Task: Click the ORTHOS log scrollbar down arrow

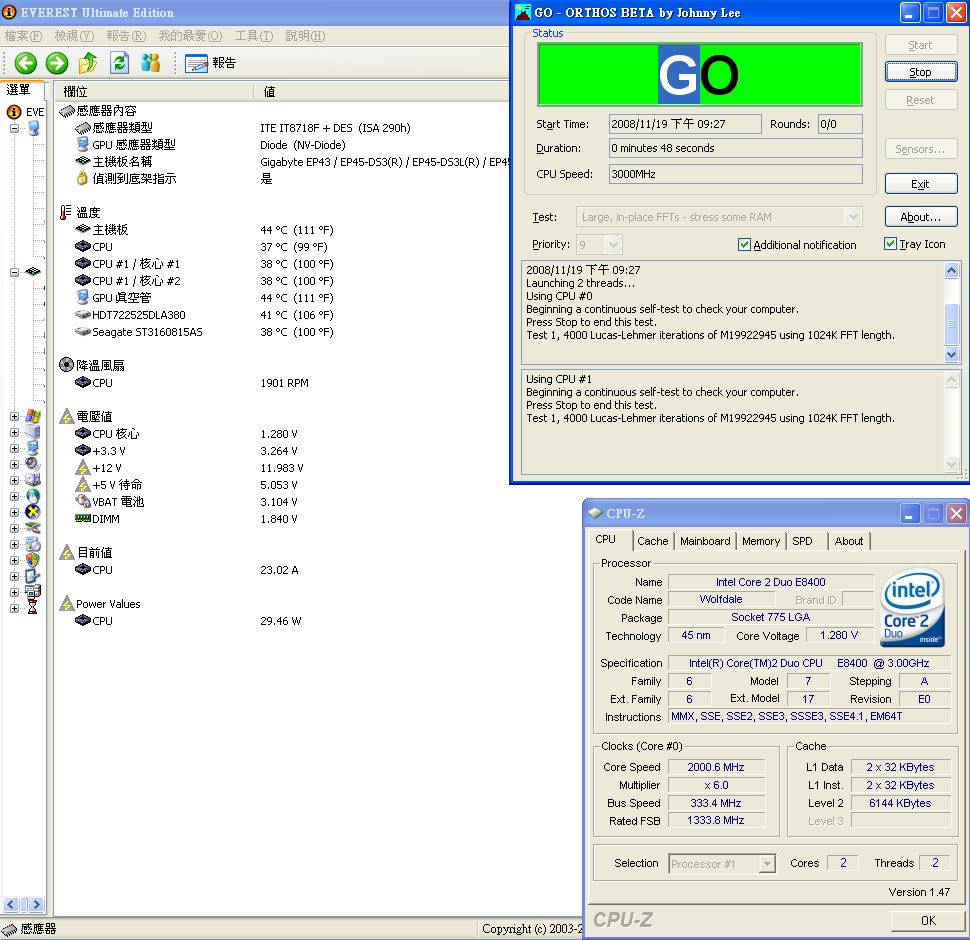Action: [x=951, y=355]
